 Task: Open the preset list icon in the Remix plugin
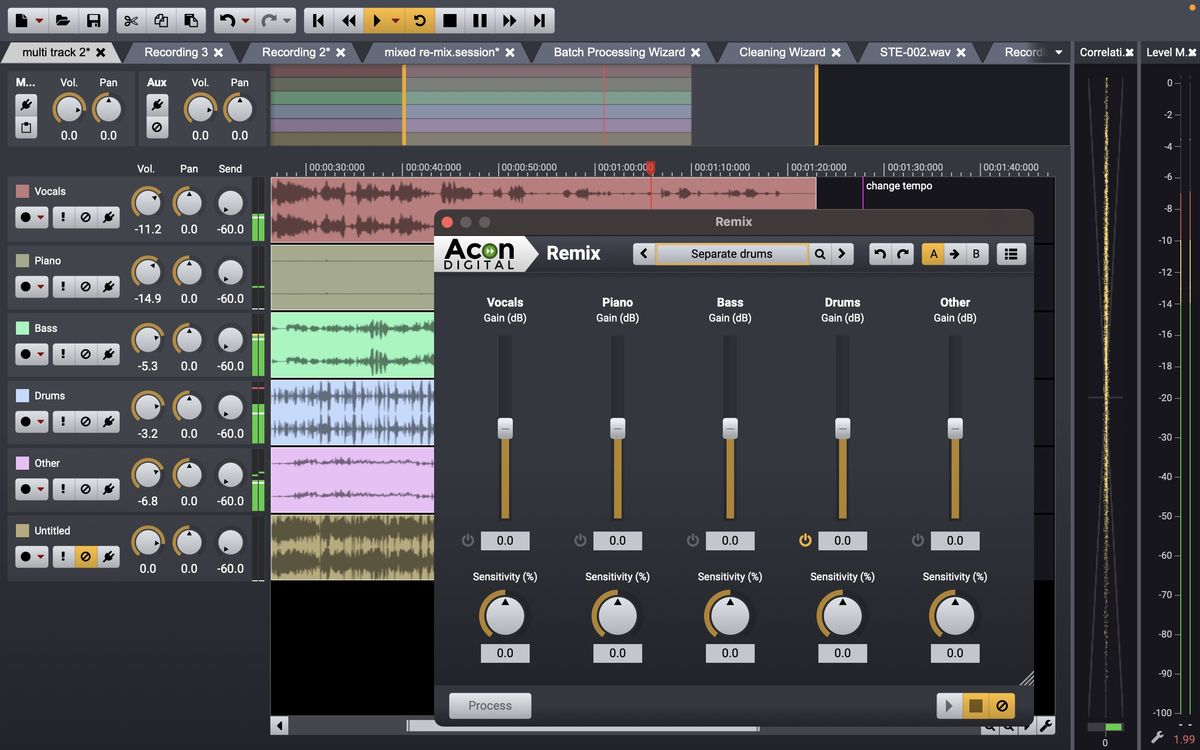pyautogui.click(x=1011, y=254)
